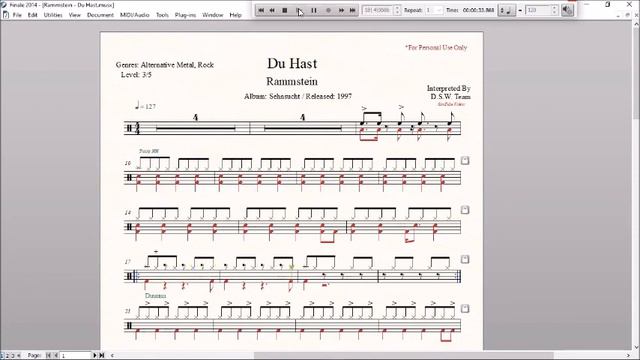Click the staff system handle at measure 17

point(465,259)
